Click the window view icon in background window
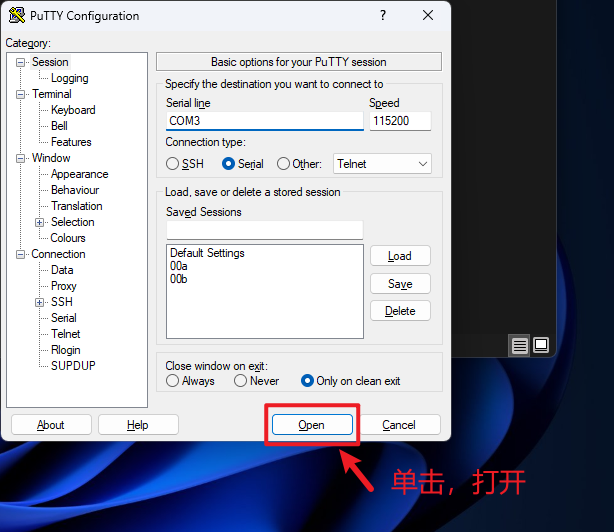The height and width of the screenshot is (532, 614). [x=541, y=345]
